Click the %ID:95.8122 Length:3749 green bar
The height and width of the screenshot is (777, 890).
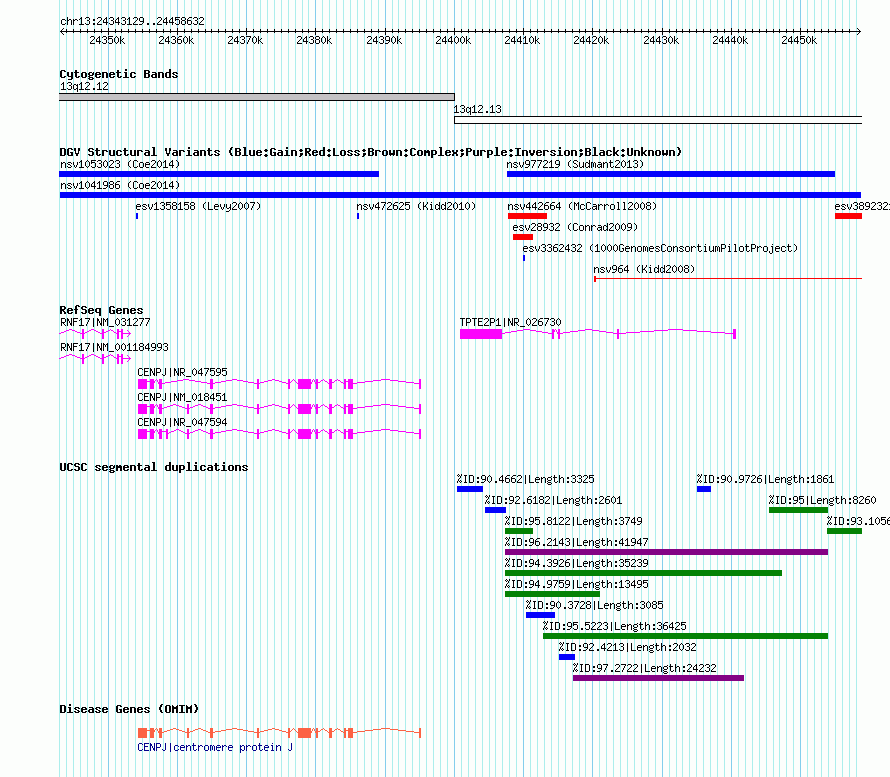point(519,531)
